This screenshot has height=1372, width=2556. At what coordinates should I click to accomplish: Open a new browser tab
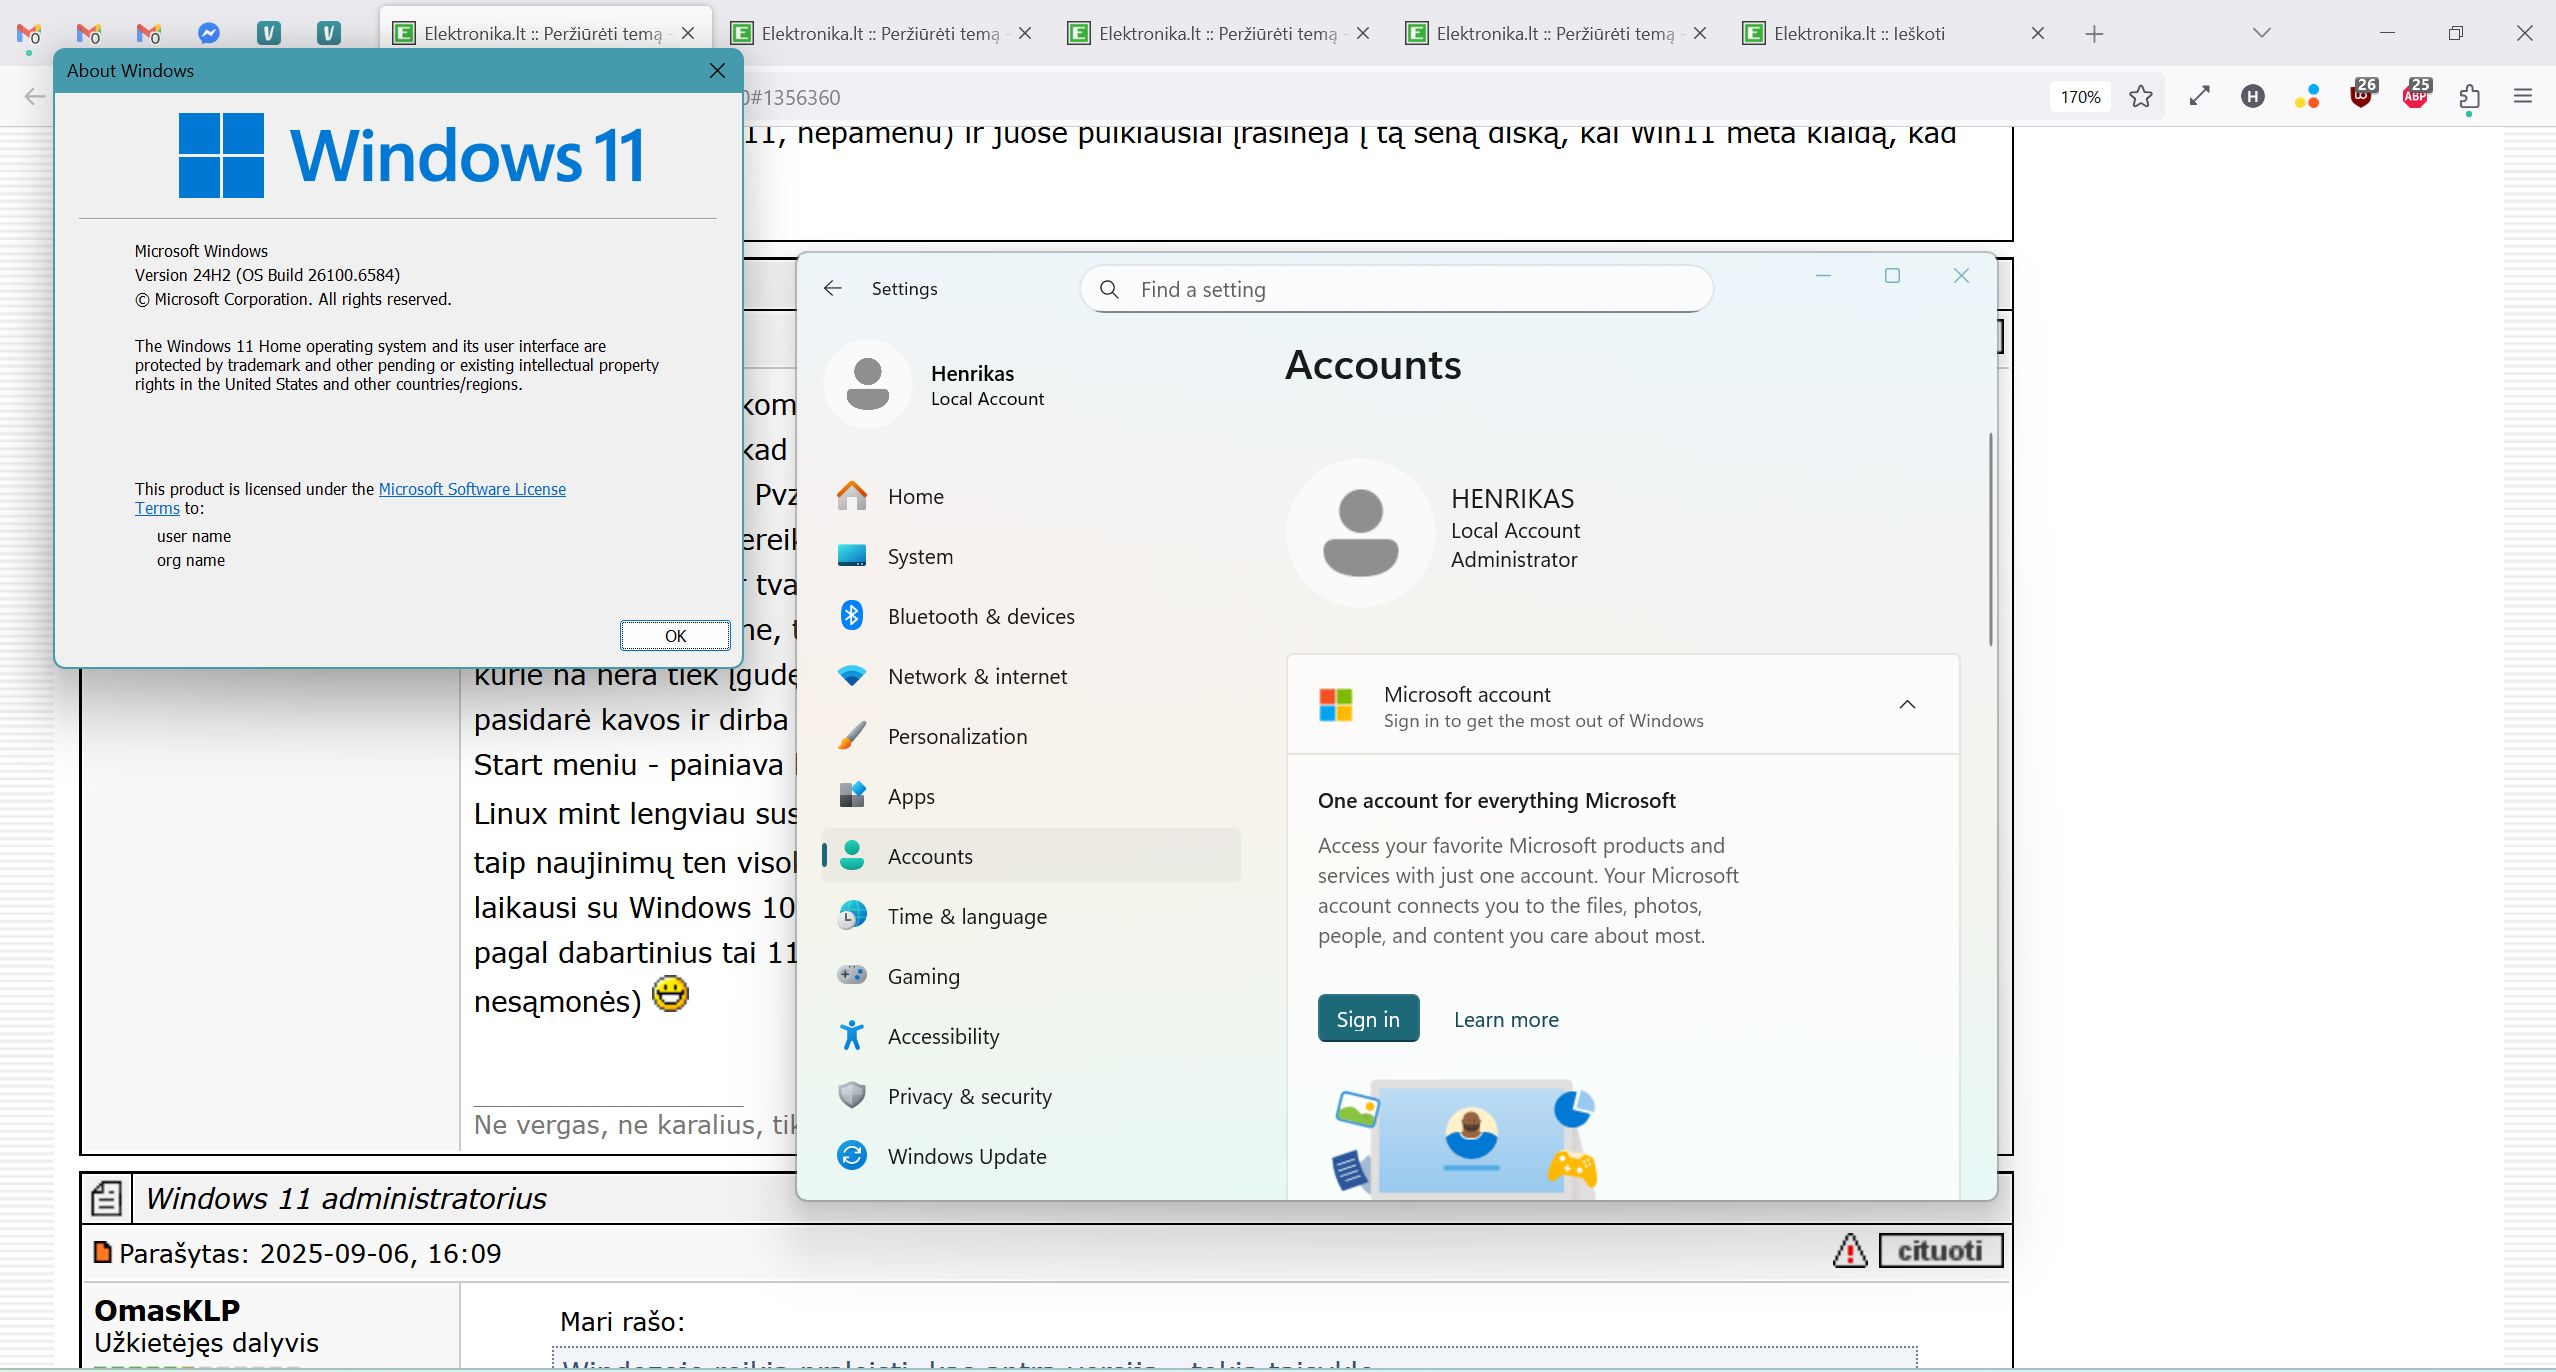(2095, 34)
